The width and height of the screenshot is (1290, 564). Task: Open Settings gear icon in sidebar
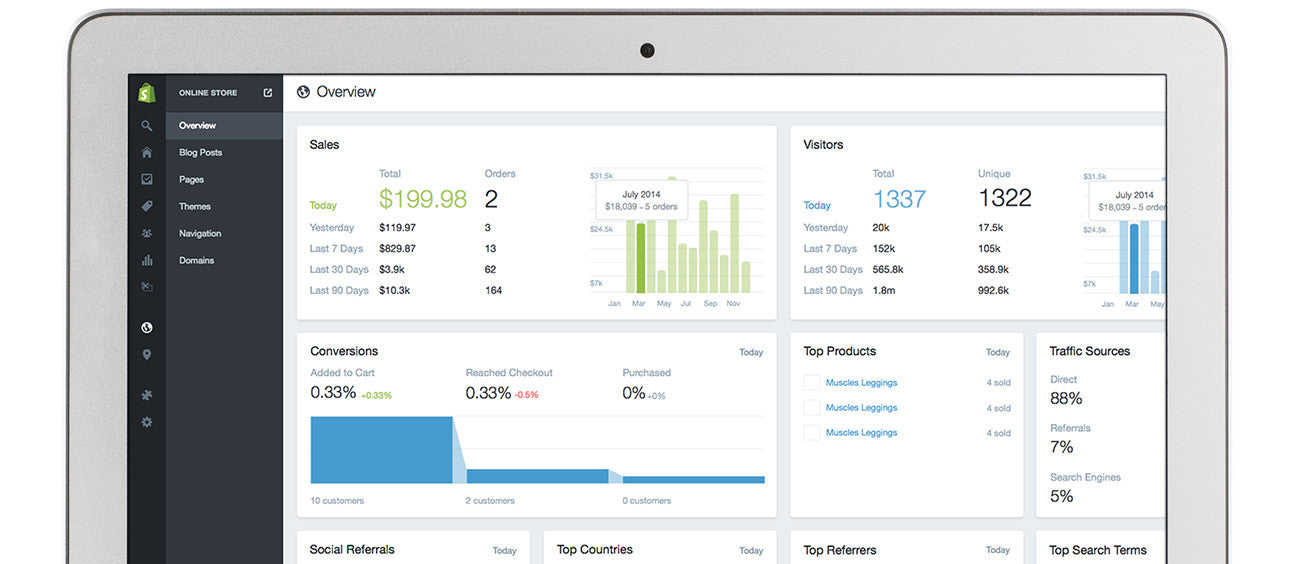coord(147,422)
